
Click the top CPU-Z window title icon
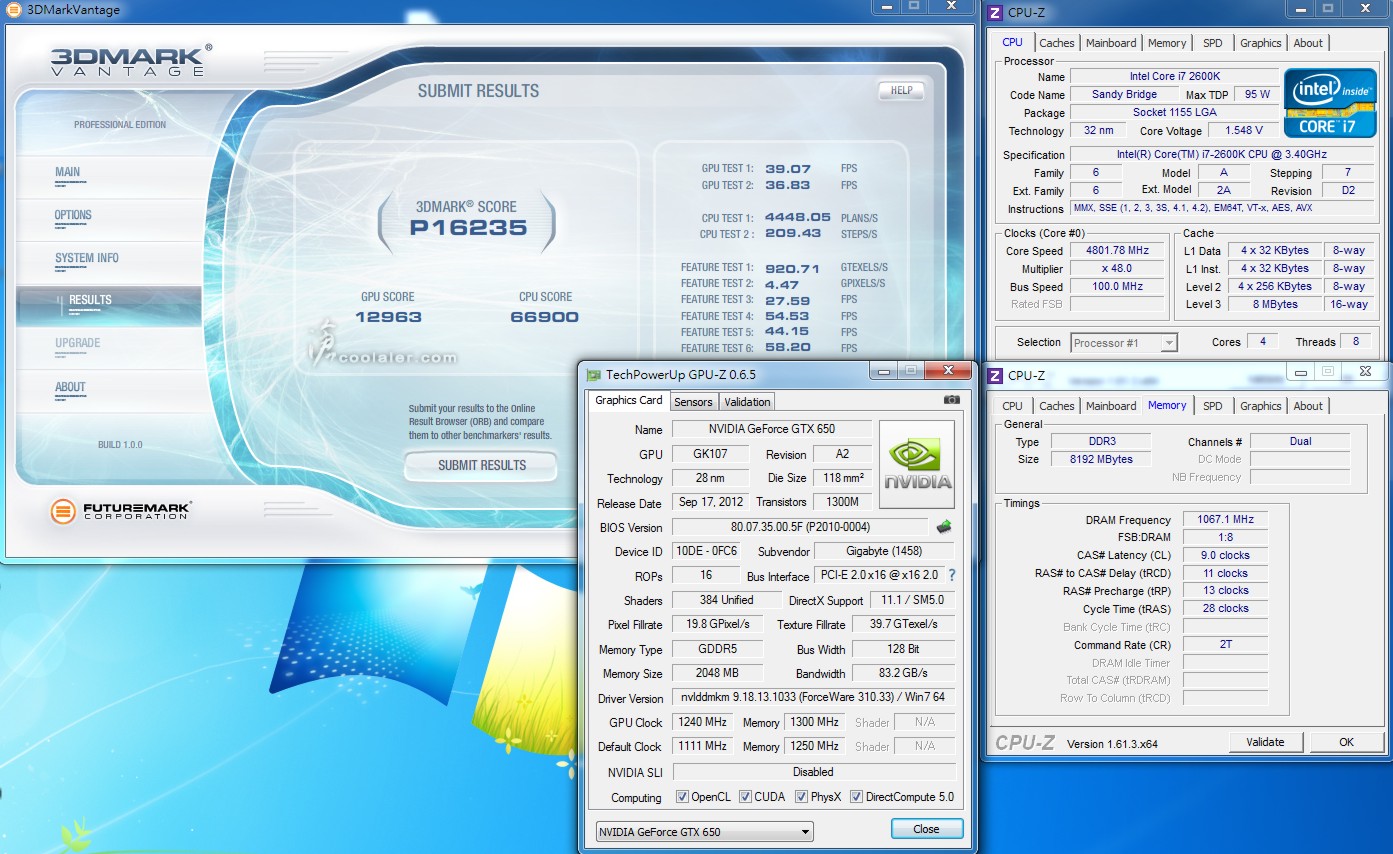(x=995, y=12)
